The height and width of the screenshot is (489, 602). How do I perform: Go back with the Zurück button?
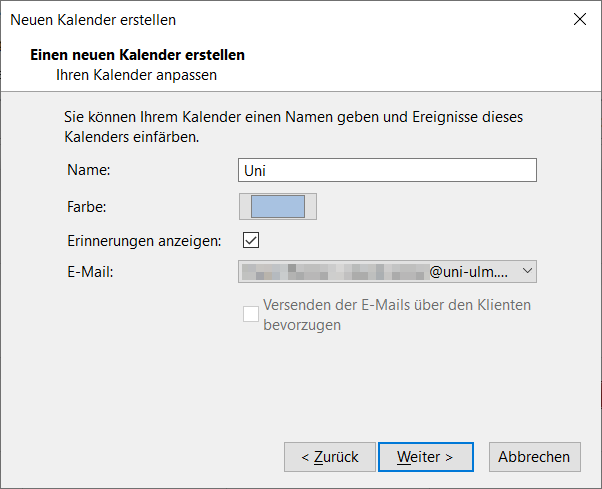click(329, 457)
